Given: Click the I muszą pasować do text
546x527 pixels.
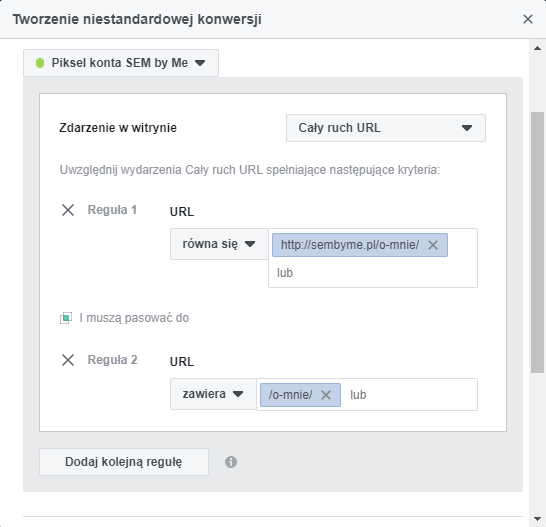Looking at the screenshot, I should coord(134,318).
